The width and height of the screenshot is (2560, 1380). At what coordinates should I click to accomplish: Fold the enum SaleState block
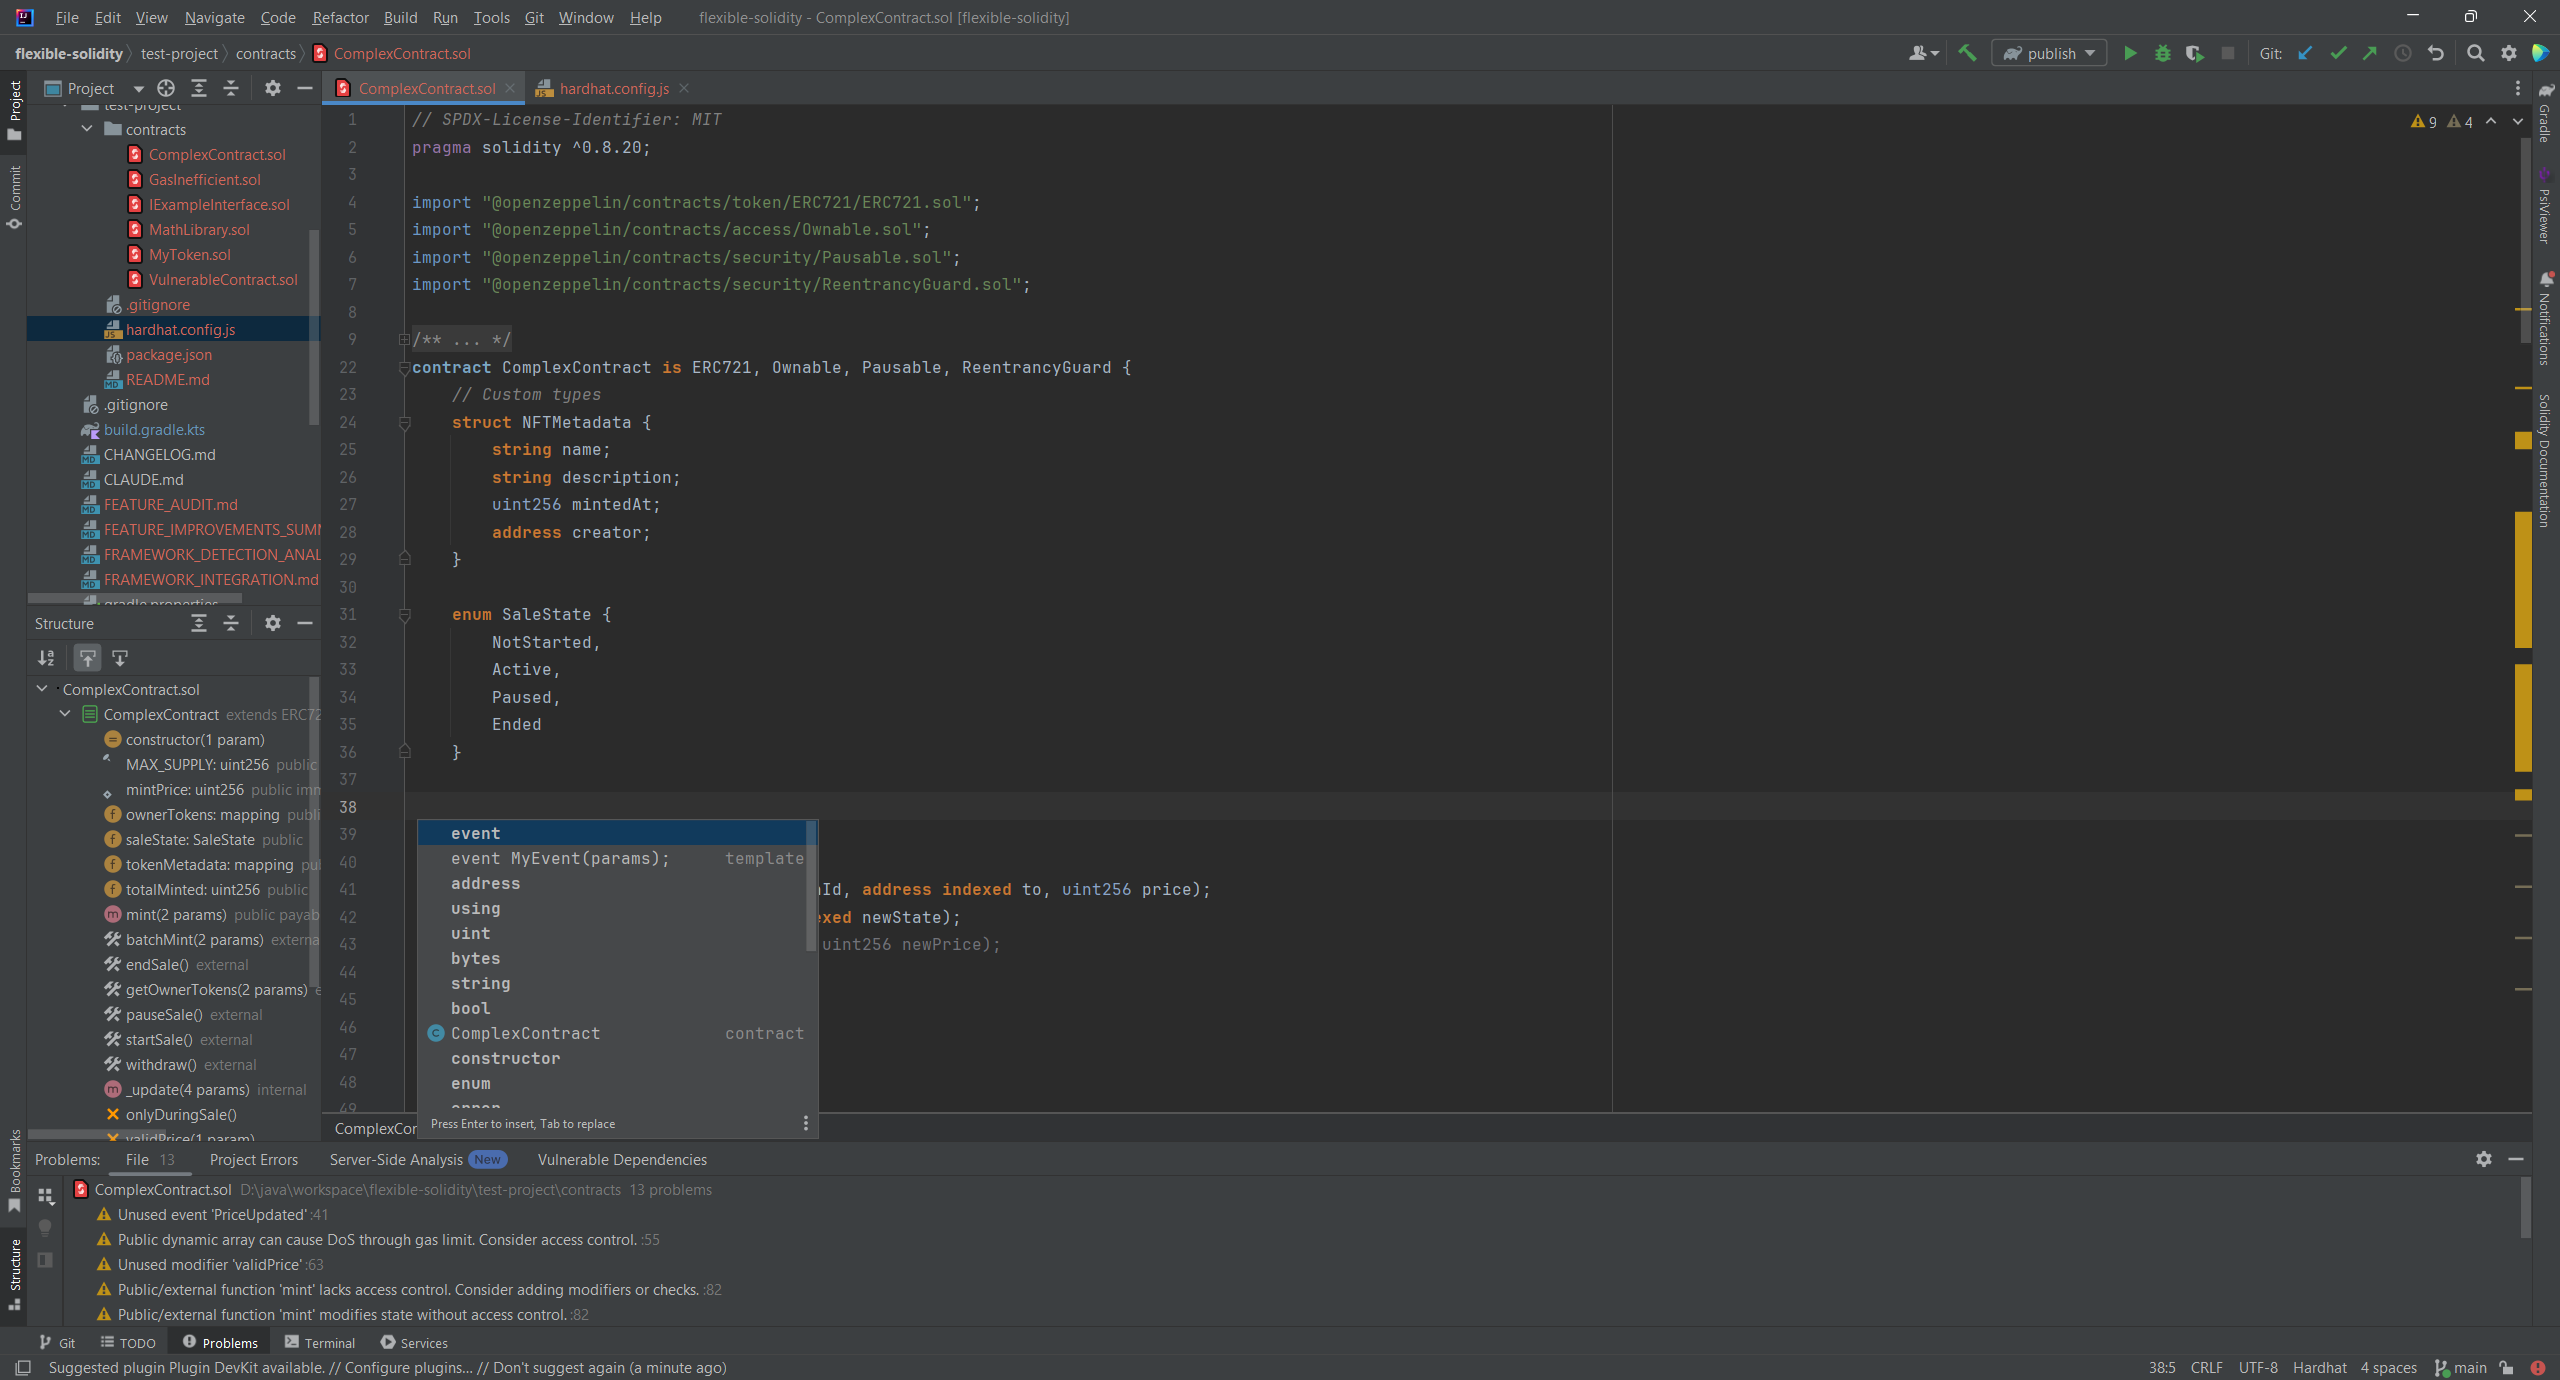pos(404,615)
